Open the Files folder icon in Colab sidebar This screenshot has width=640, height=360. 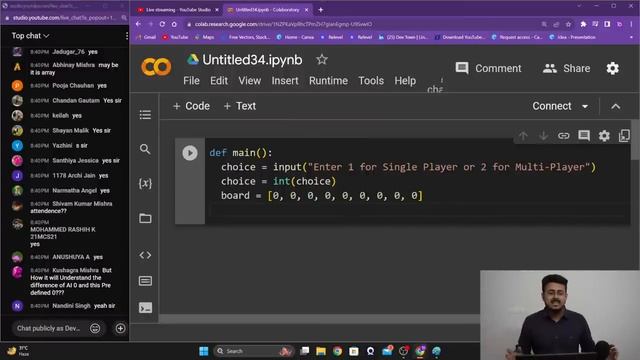pos(145,218)
